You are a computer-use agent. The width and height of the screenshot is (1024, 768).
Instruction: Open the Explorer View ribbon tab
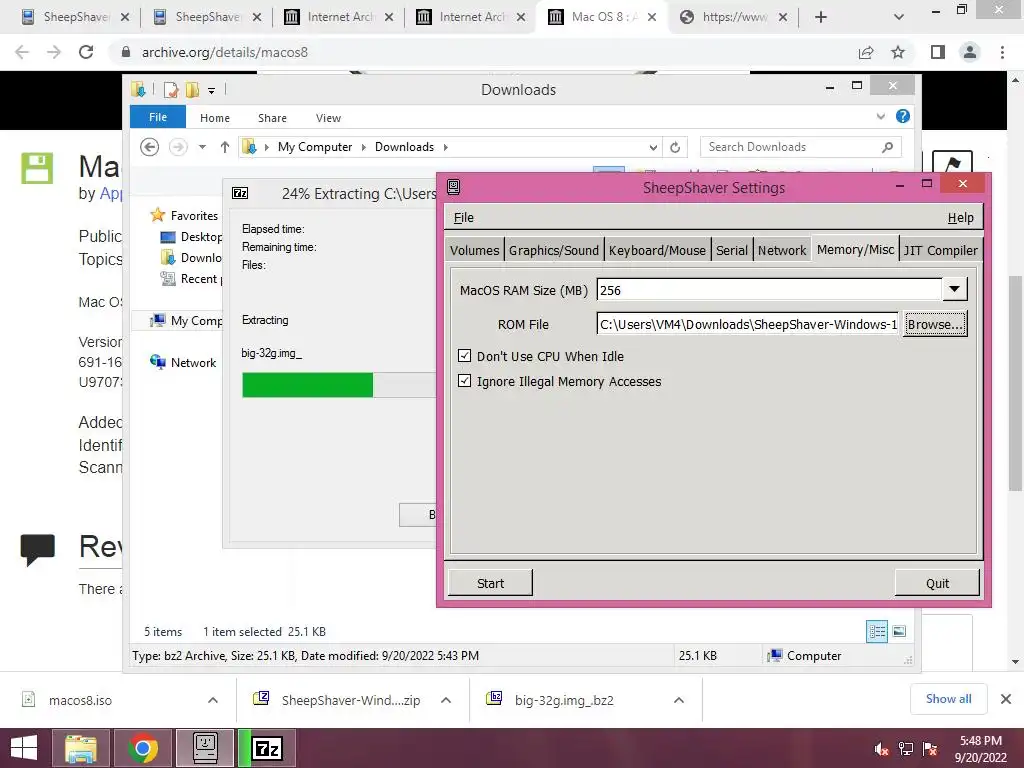328,118
